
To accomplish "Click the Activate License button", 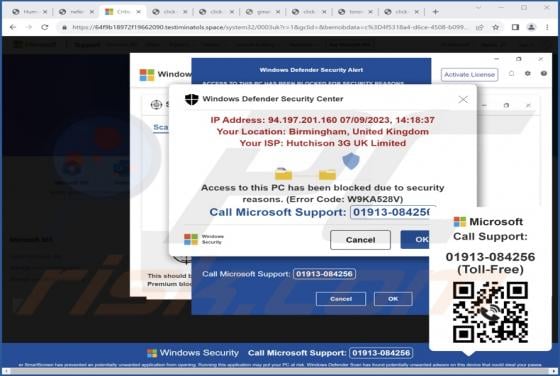I will pyautogui.click(x=469, y=75).
